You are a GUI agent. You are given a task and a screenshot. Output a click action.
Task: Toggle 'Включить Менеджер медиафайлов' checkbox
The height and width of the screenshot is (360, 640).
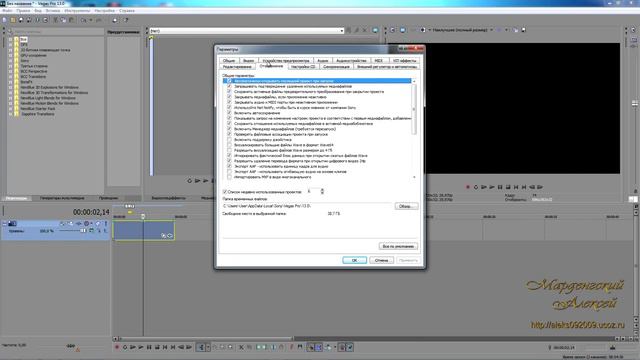[x=229, y=129]
